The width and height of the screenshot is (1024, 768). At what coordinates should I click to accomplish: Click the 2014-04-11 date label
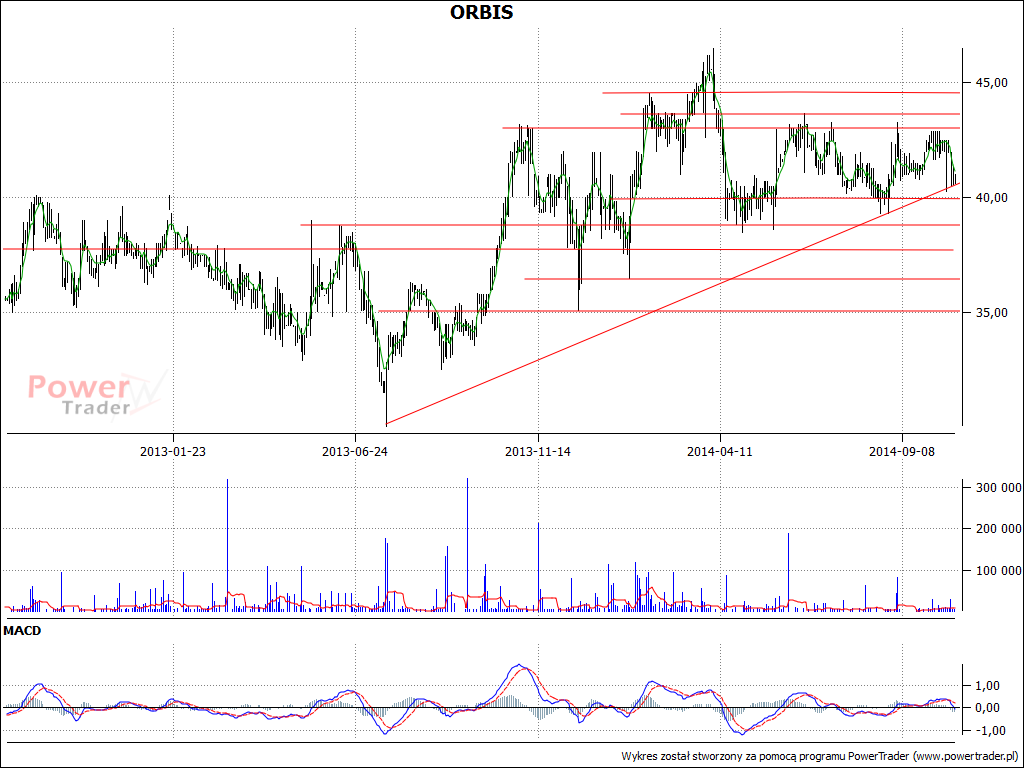[720, 451]
